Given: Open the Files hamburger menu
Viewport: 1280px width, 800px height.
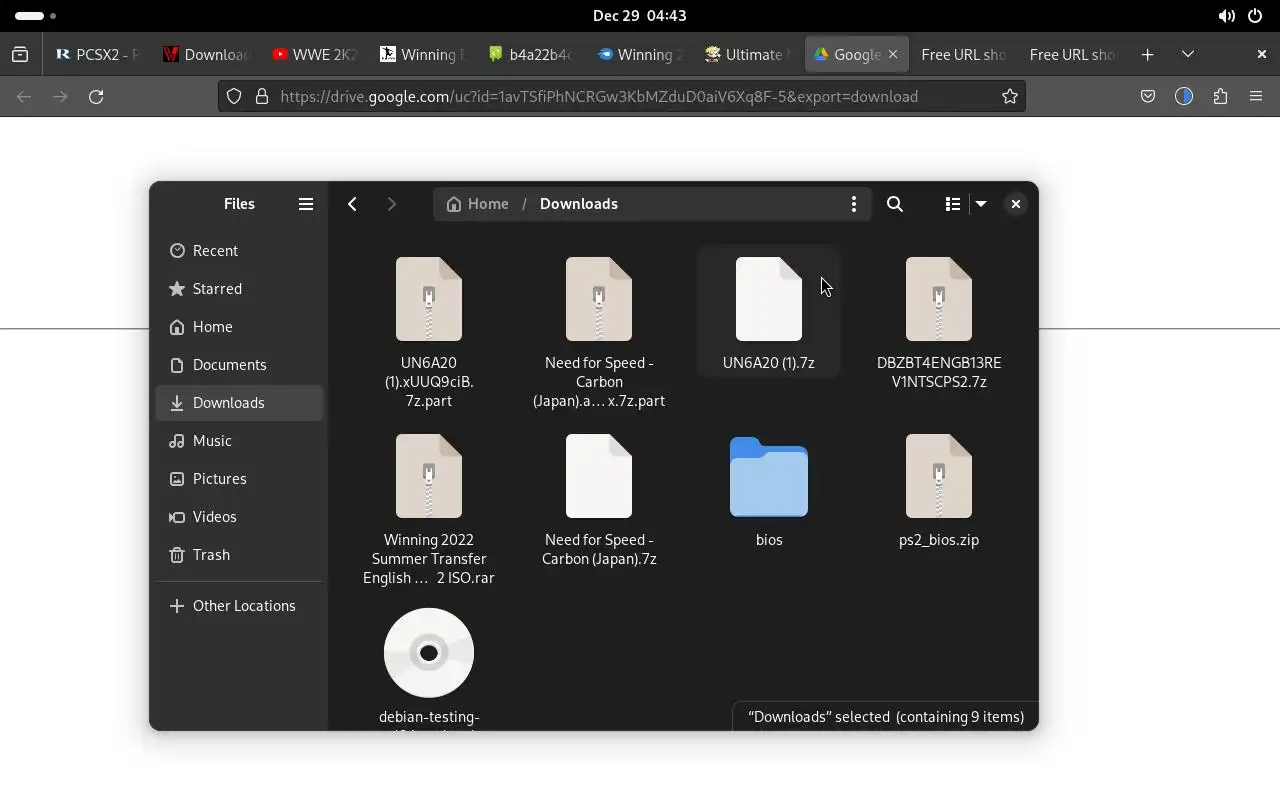Looking at the screenshot, I should click(306, 204).
